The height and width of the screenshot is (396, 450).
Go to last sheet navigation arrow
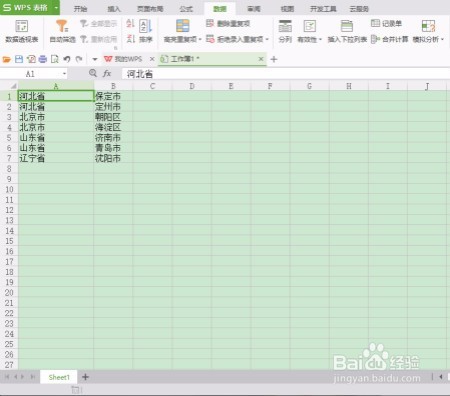[x=33, y=377]
